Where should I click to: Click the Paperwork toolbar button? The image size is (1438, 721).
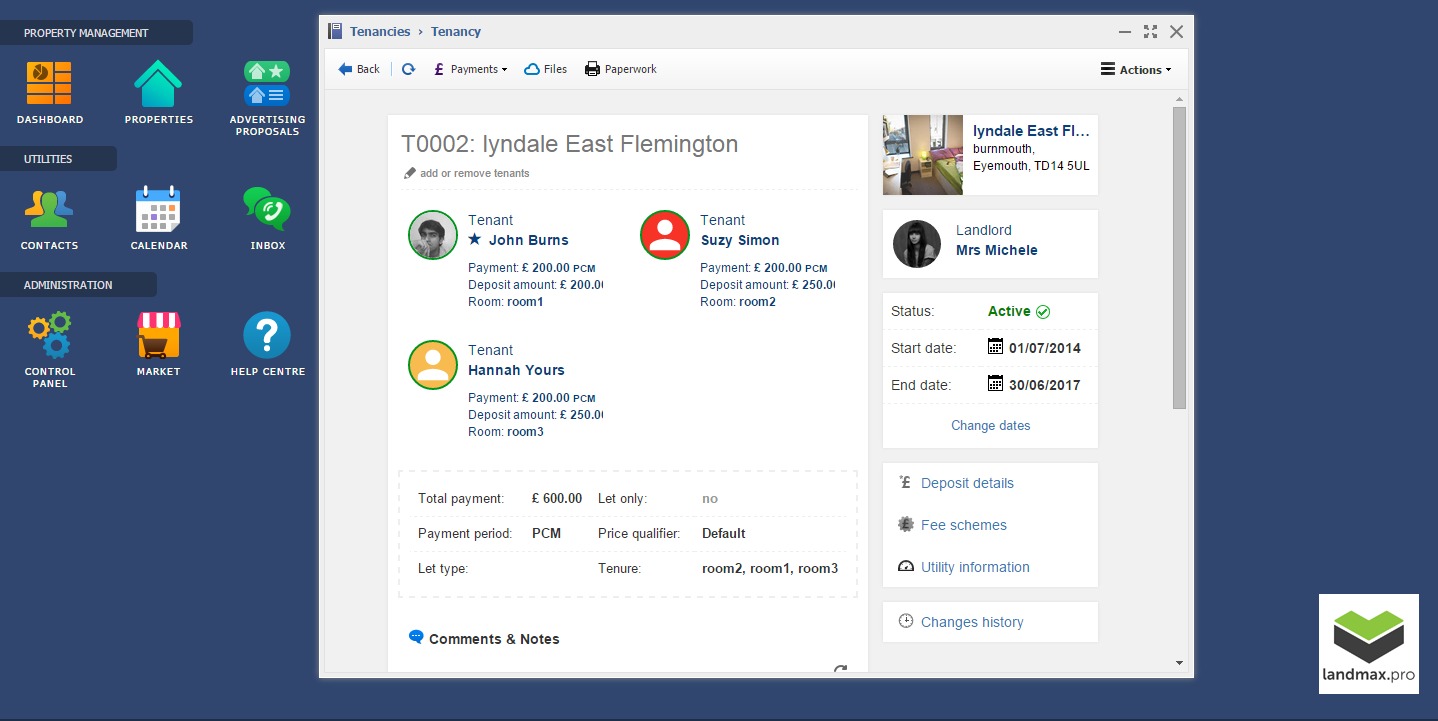click(x=620, y=69)
